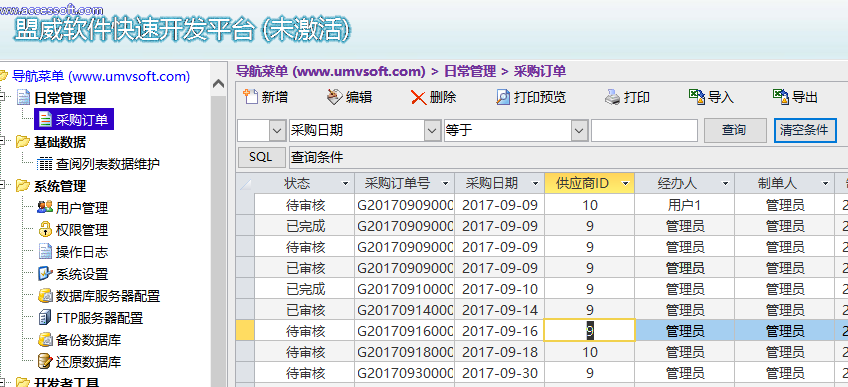
Task: Open the 采购日期 column header filter arrow
Action: pos(535,184)
